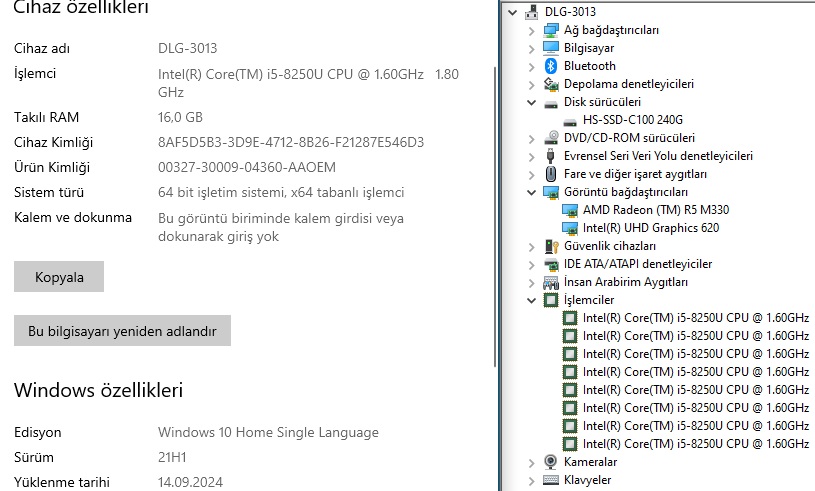Click the Disk sürücüleri drive icon
Screen dimensions: 815x491
551,102
